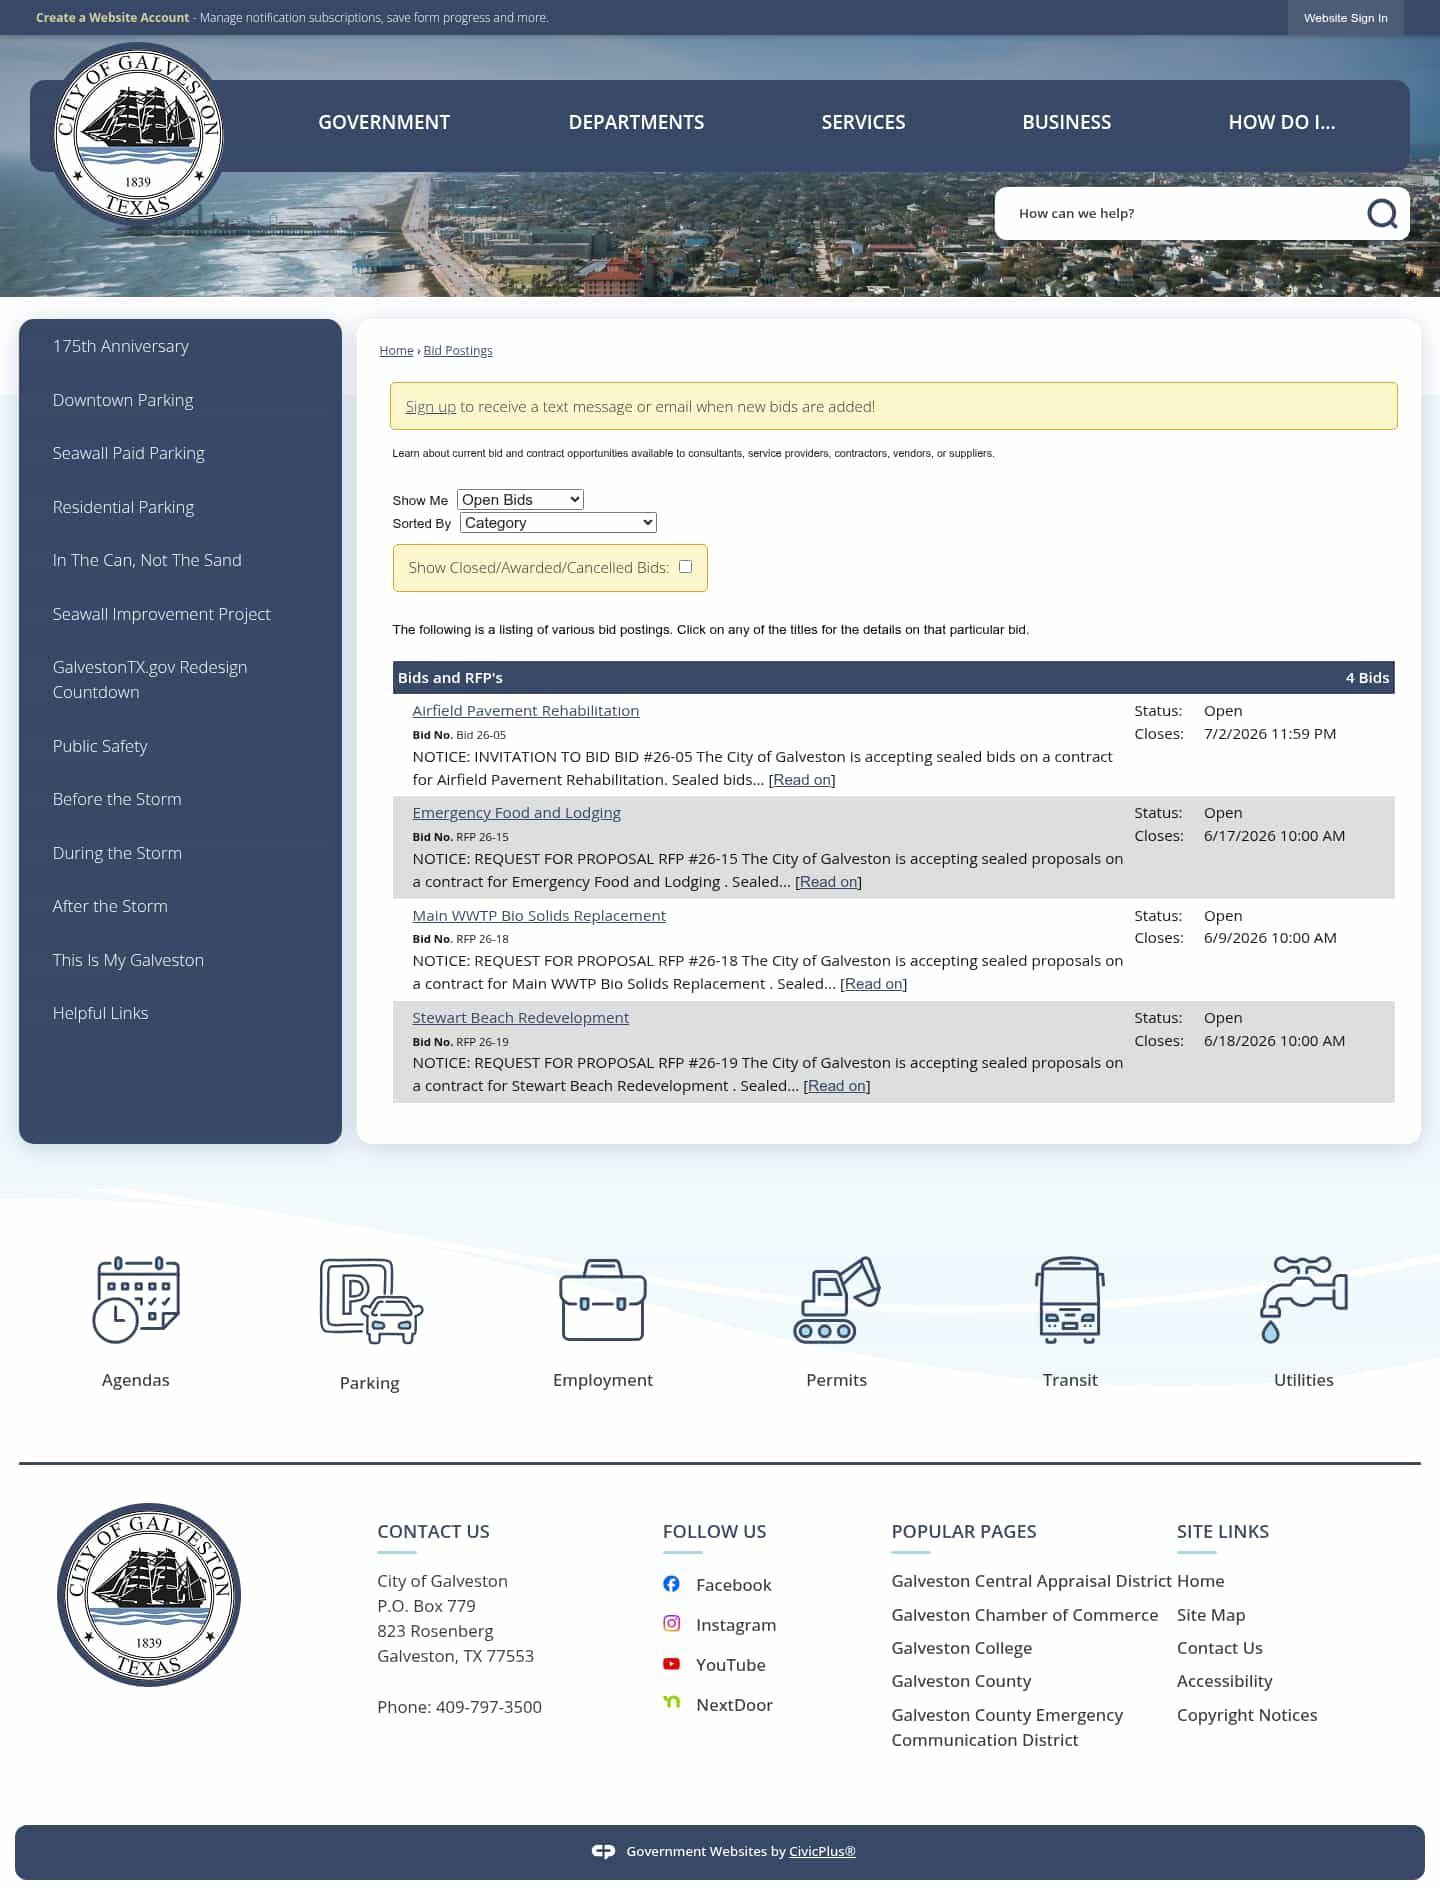
Task: Open the Galveston County link
Action: click(961, 1681)
